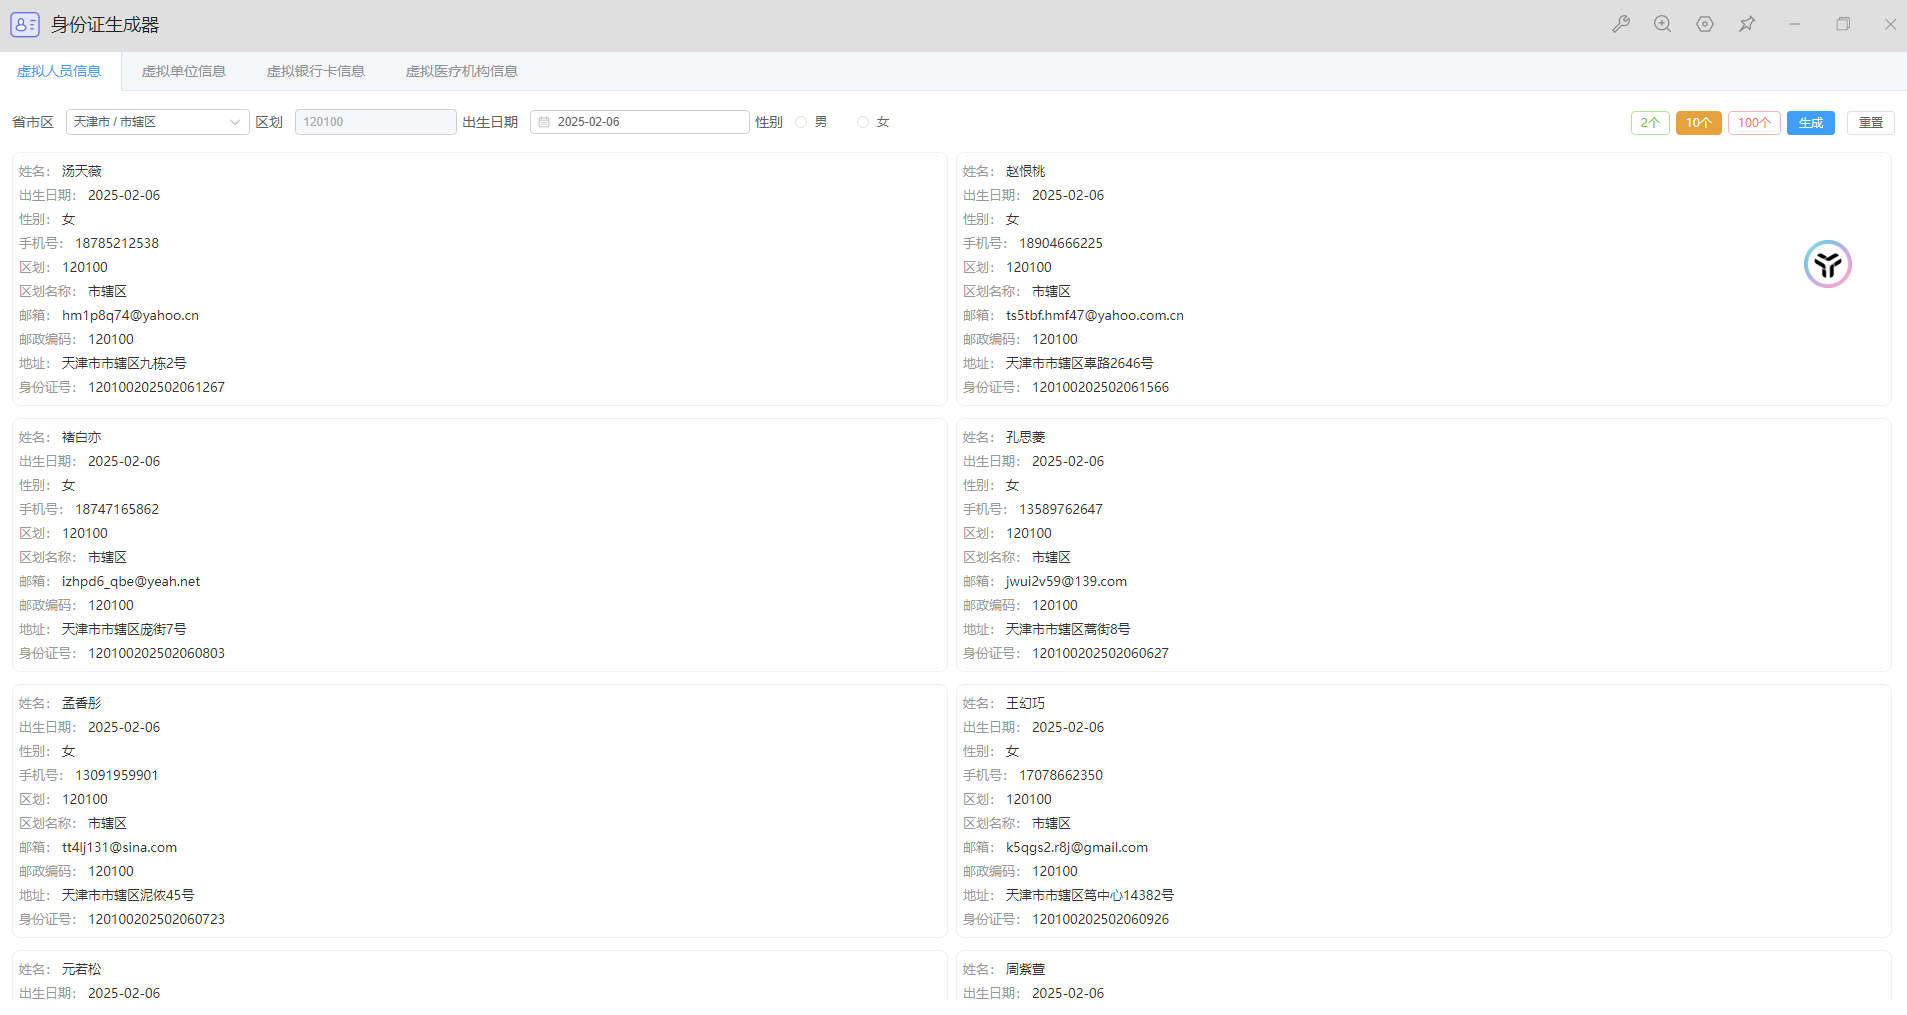The width and height of the screenshot is (1907, 1015).
Task: Select the 女 gender radio button
Action: [x=863, y=122]
